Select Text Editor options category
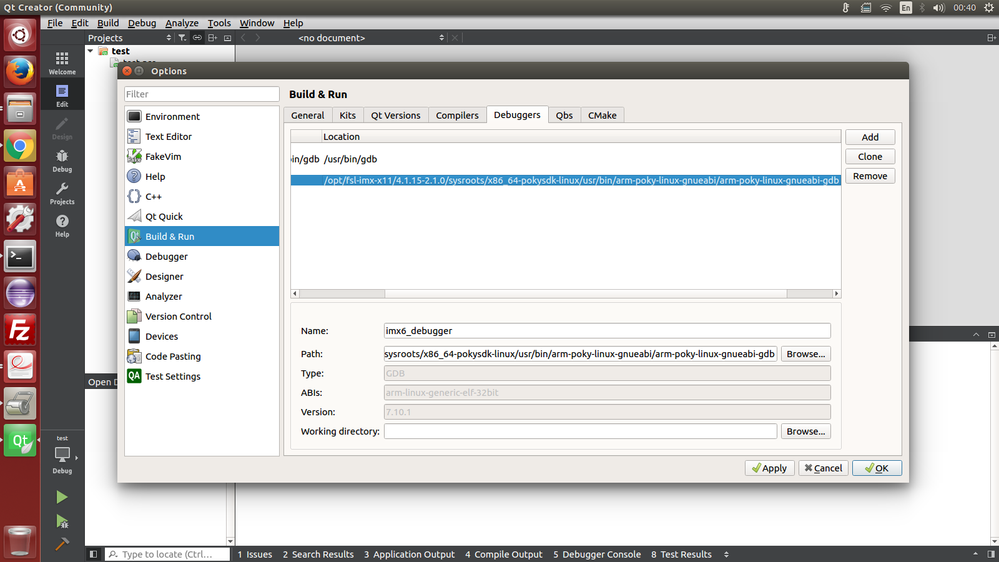999x562 pixels. (202, 136)
